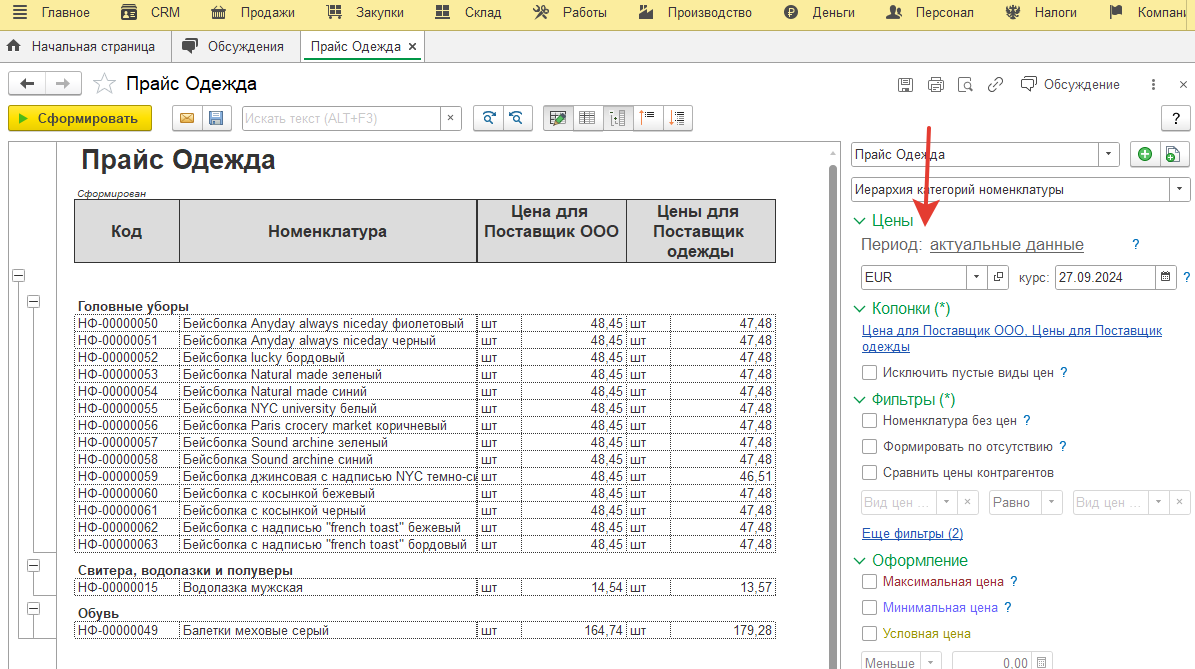
Task: Click the 'Сформировать' button
Action: point(79,118)
